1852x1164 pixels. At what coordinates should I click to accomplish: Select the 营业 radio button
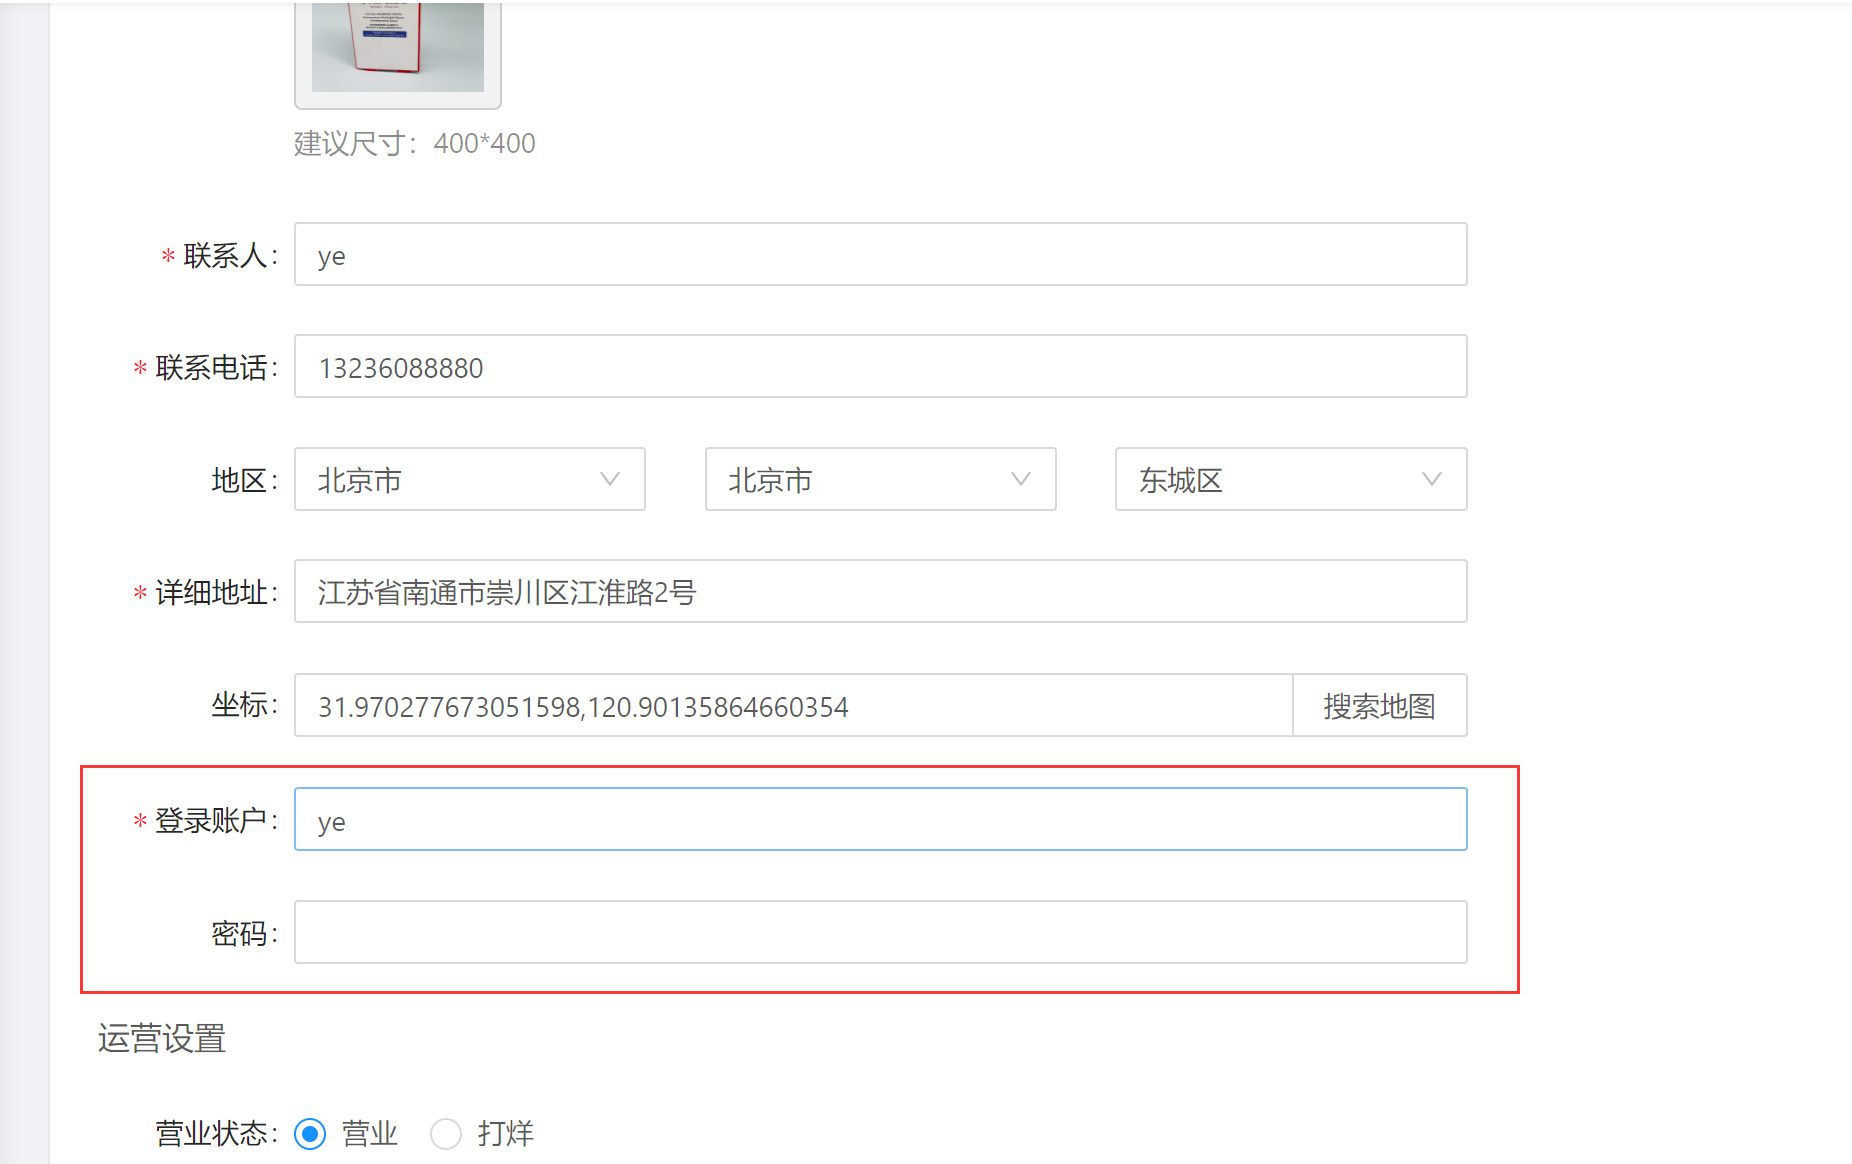[x=310, y=1134]
